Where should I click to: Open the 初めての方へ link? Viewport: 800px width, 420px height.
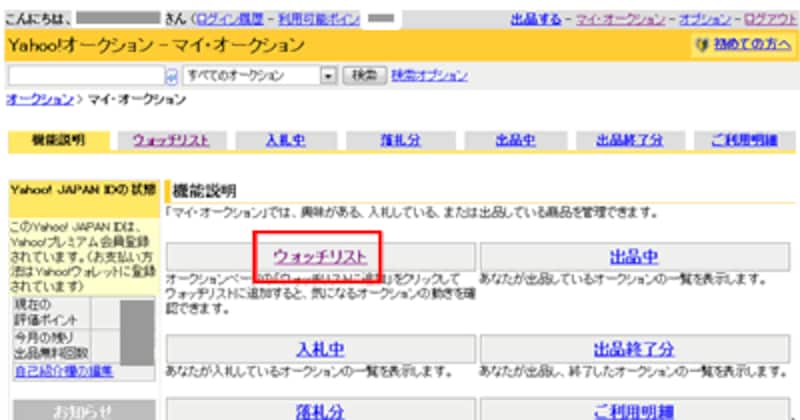753,44
